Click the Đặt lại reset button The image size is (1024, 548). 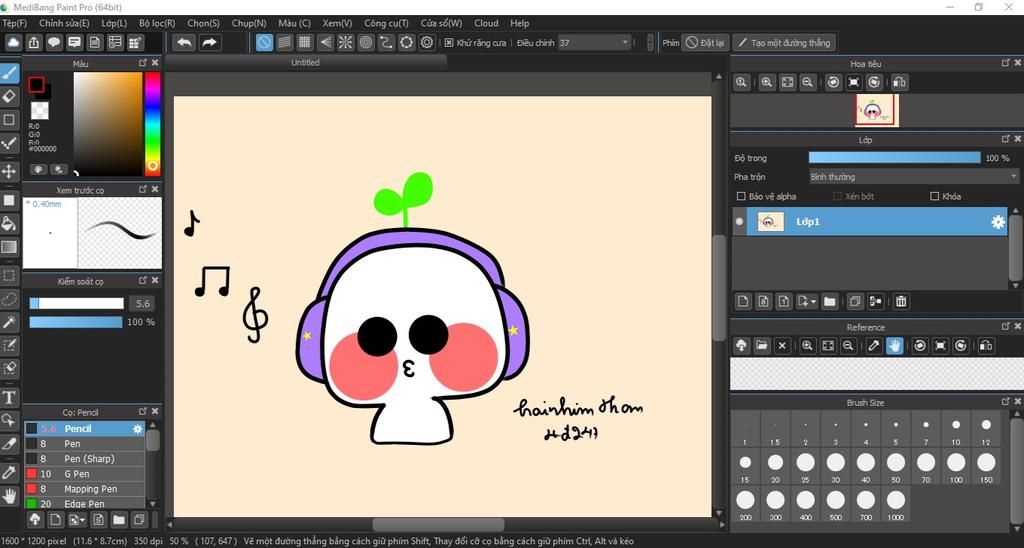pos(706,43)
